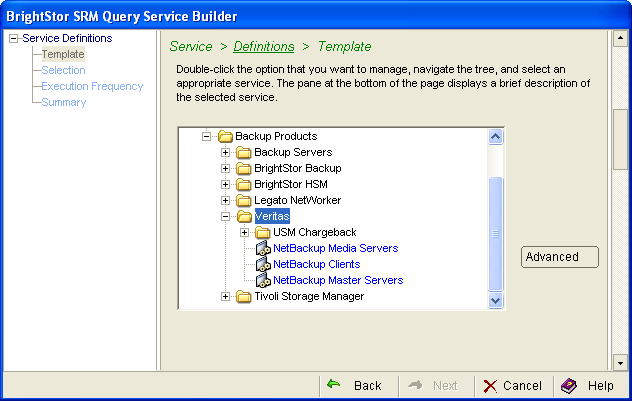Click the green Back arrow icon
Screen dimensions: 632x401
pyautogui.click(x=333, y=384)
